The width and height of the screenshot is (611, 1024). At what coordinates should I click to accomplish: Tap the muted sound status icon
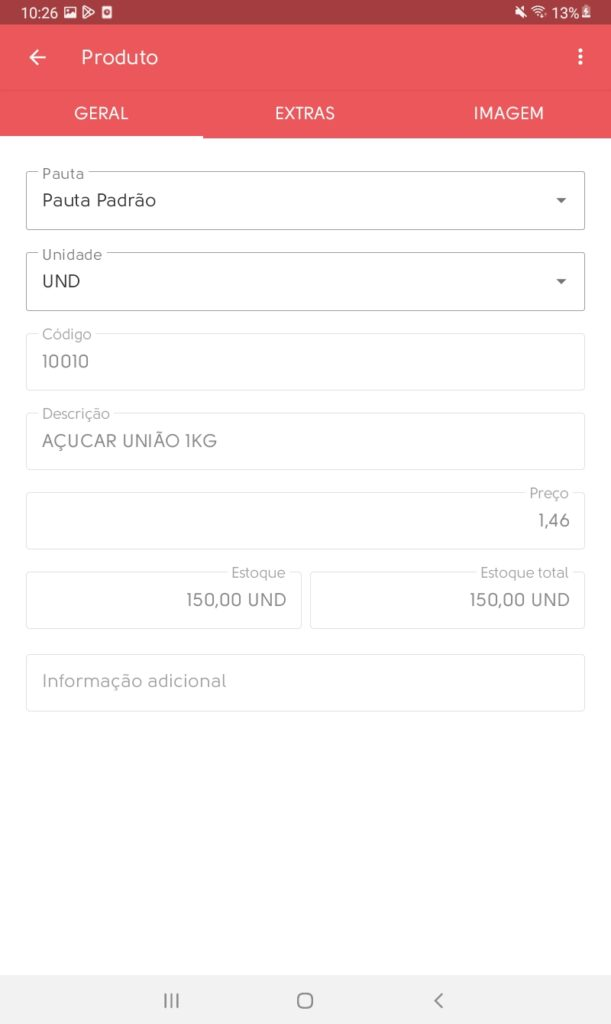(x=520, y=12)
